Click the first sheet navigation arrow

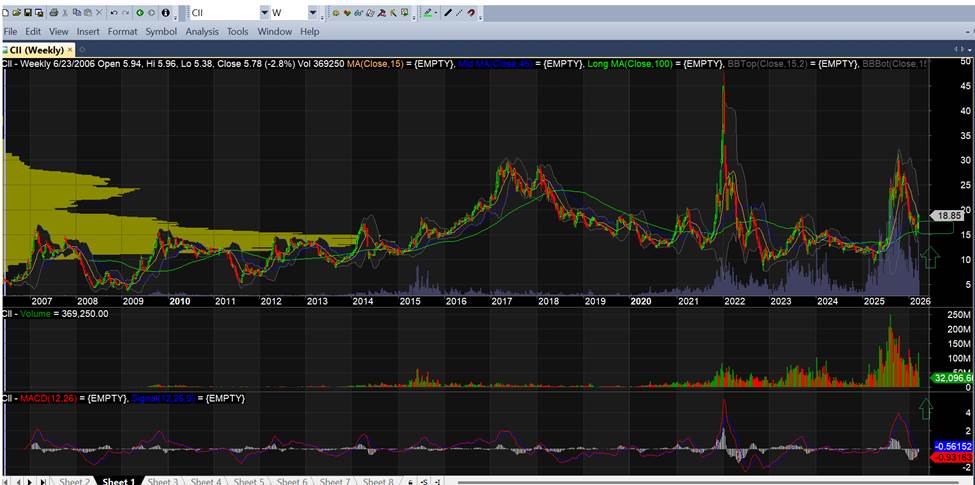[5, 481]
